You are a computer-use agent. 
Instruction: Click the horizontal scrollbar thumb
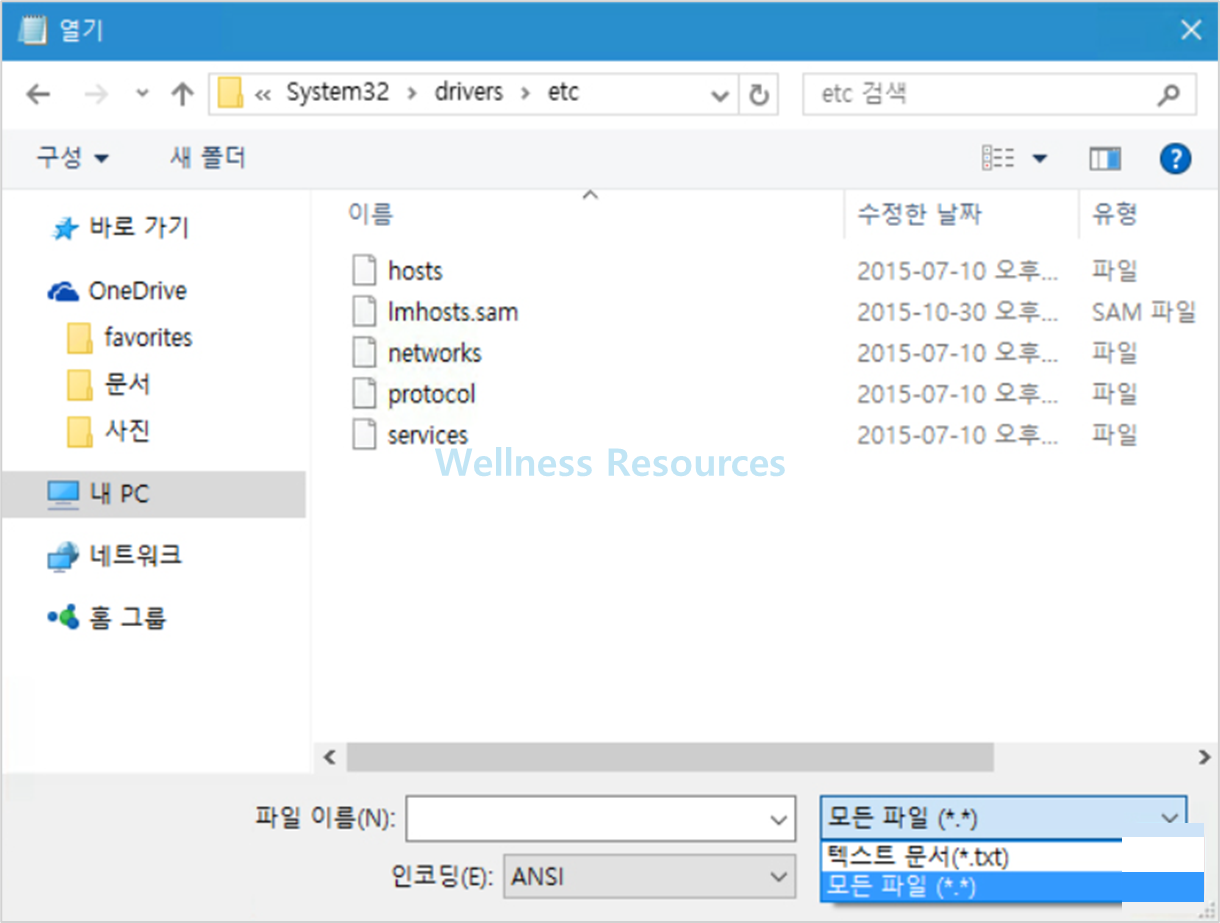(x=670, y=756)
